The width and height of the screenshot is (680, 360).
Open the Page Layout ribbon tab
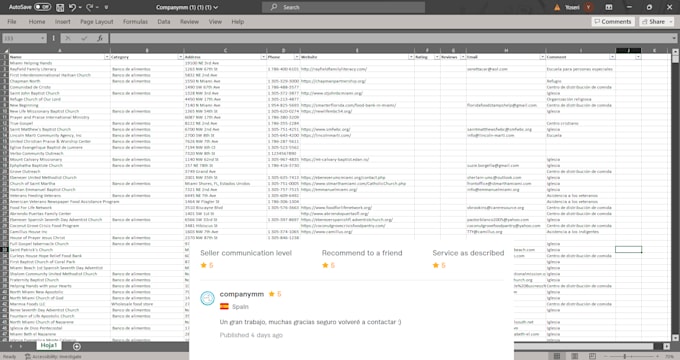coord(96,21)
